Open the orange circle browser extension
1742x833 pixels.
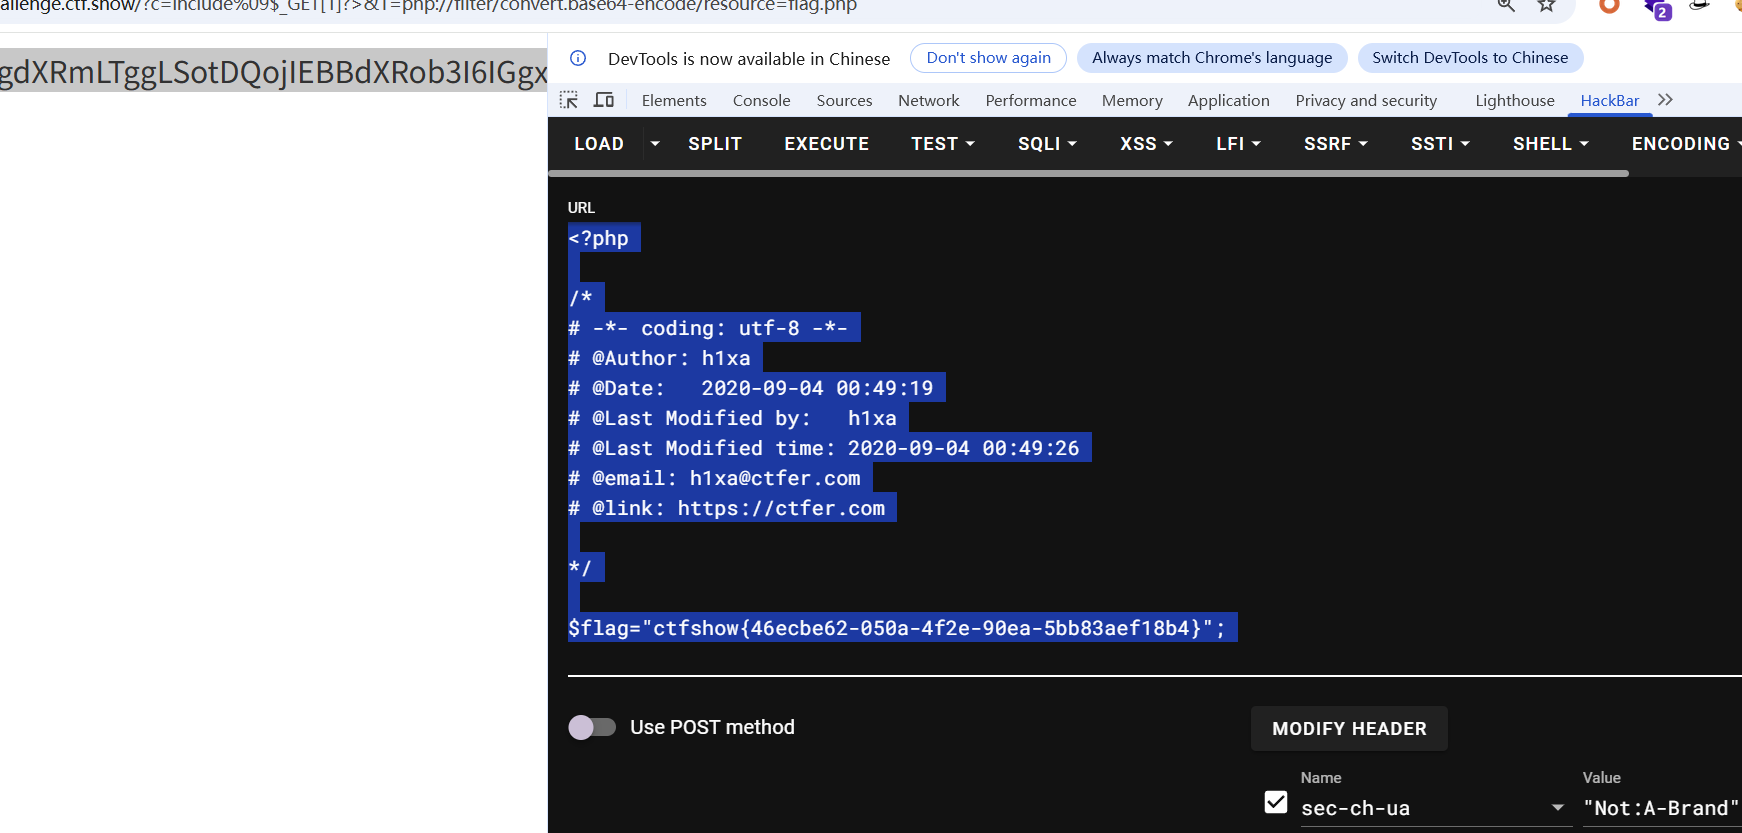pos(1609,6)
